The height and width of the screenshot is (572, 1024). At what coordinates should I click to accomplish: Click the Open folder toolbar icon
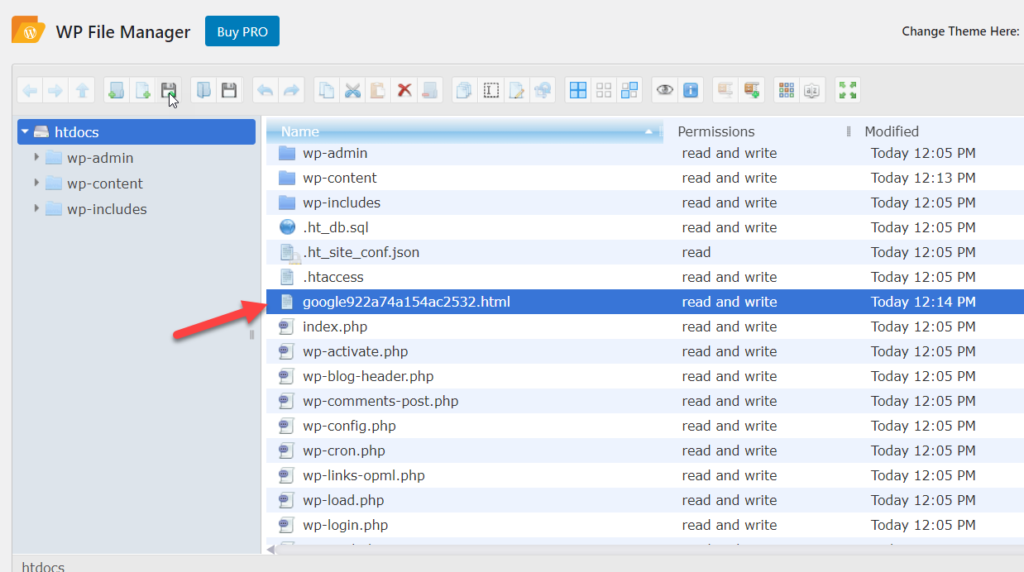(203, 90)
